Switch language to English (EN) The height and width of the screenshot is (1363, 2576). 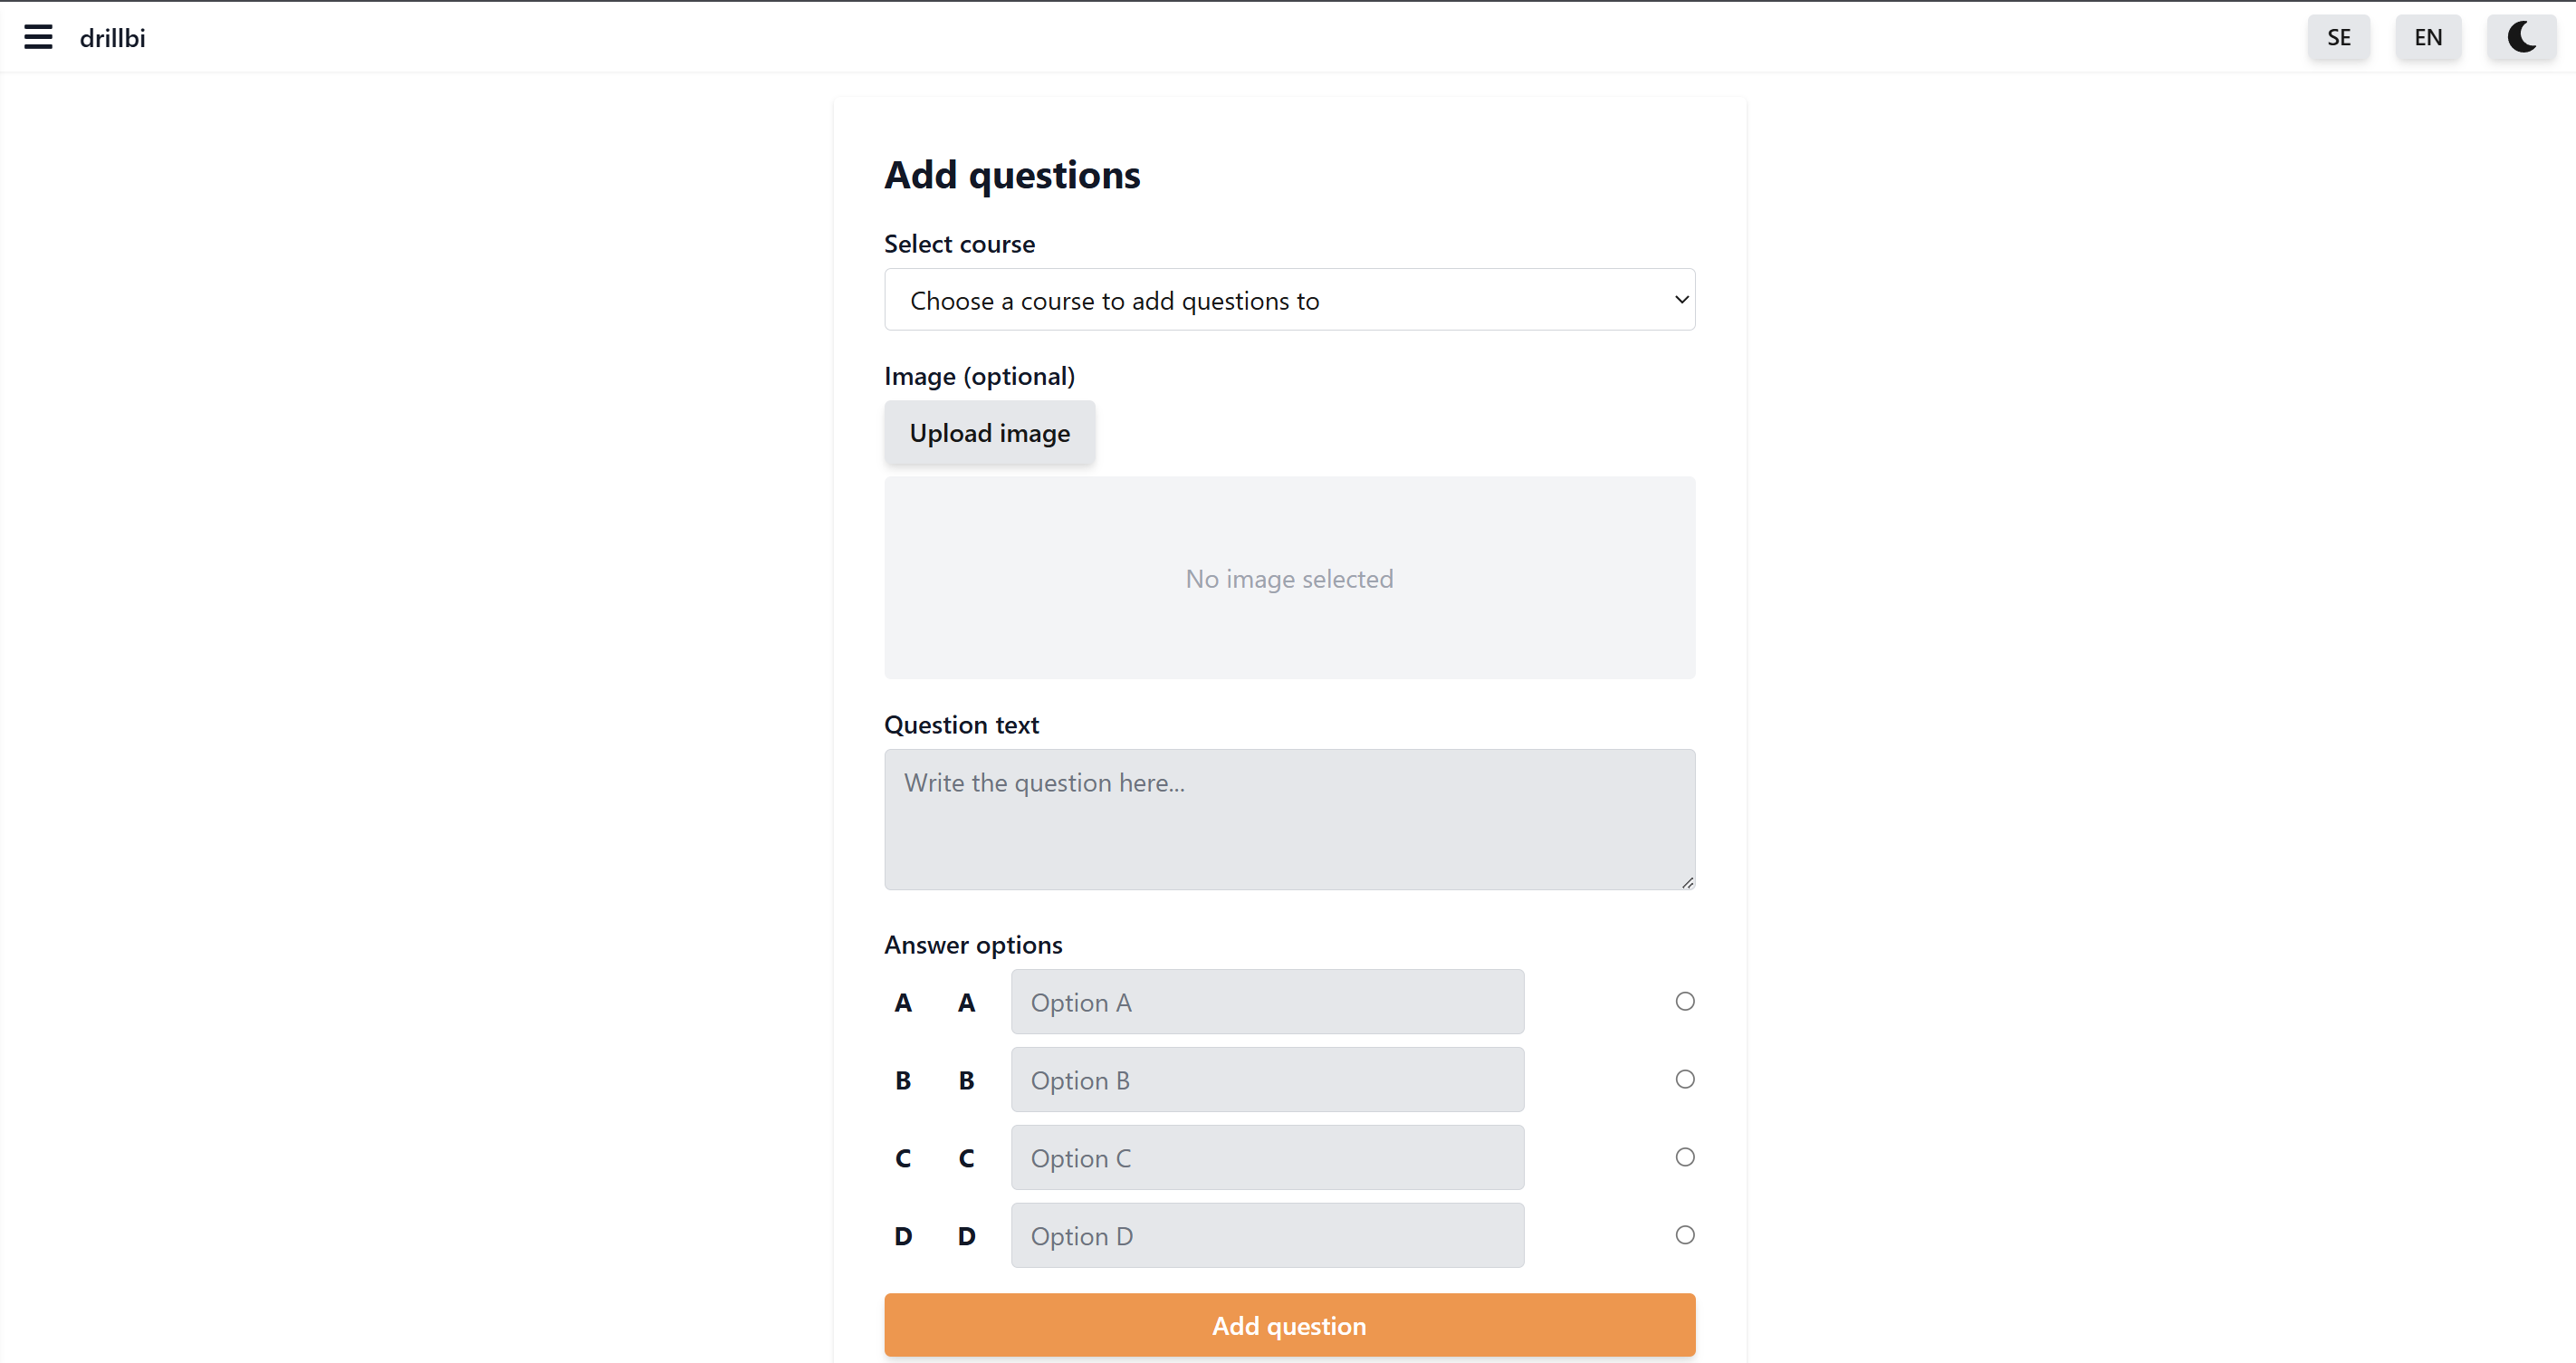tap(2427, 38)
